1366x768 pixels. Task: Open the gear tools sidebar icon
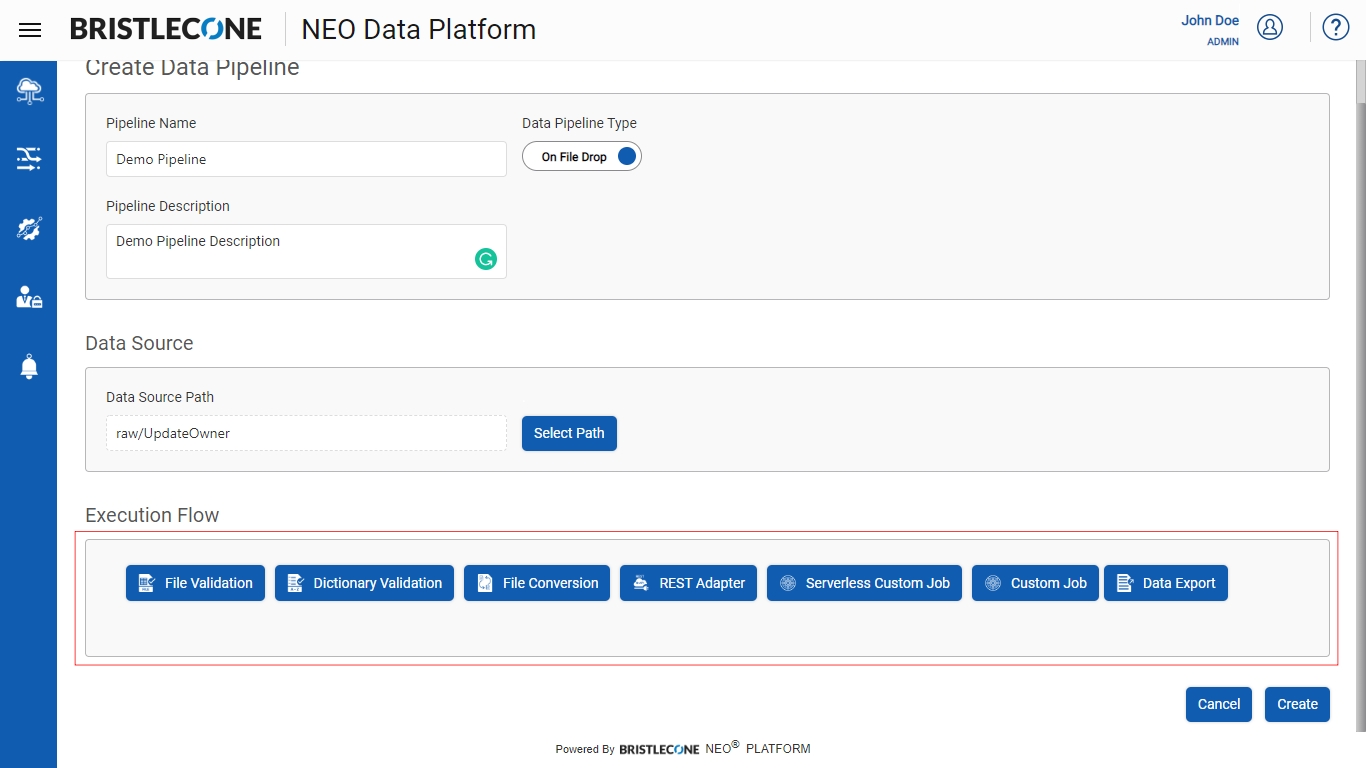pyautogui.click(x=29, y=229)
